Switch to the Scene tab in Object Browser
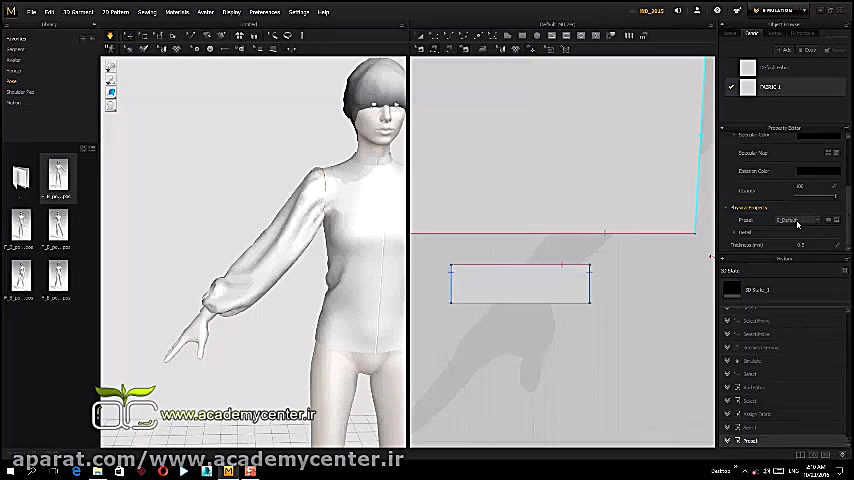This screenshot has width=854, height=480. (x=730, y=33)
